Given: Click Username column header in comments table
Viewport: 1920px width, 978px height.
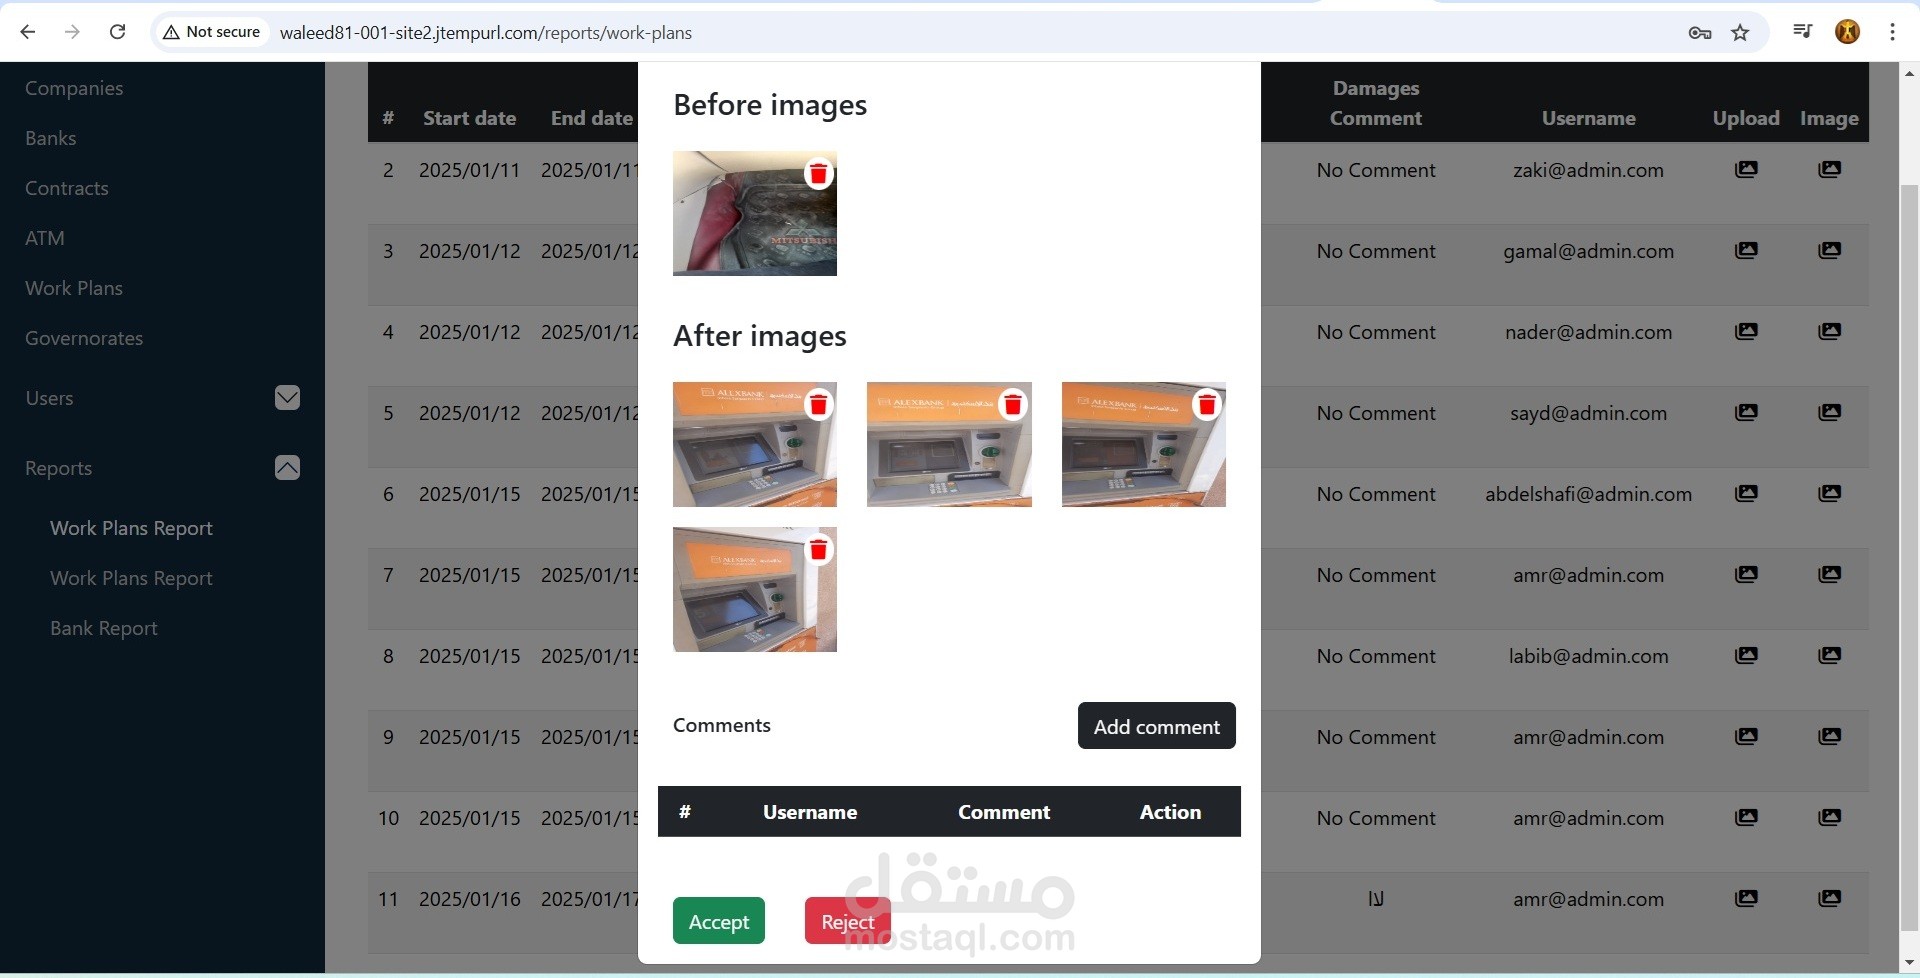Looking at the screenshot, I should coord(810,812).
